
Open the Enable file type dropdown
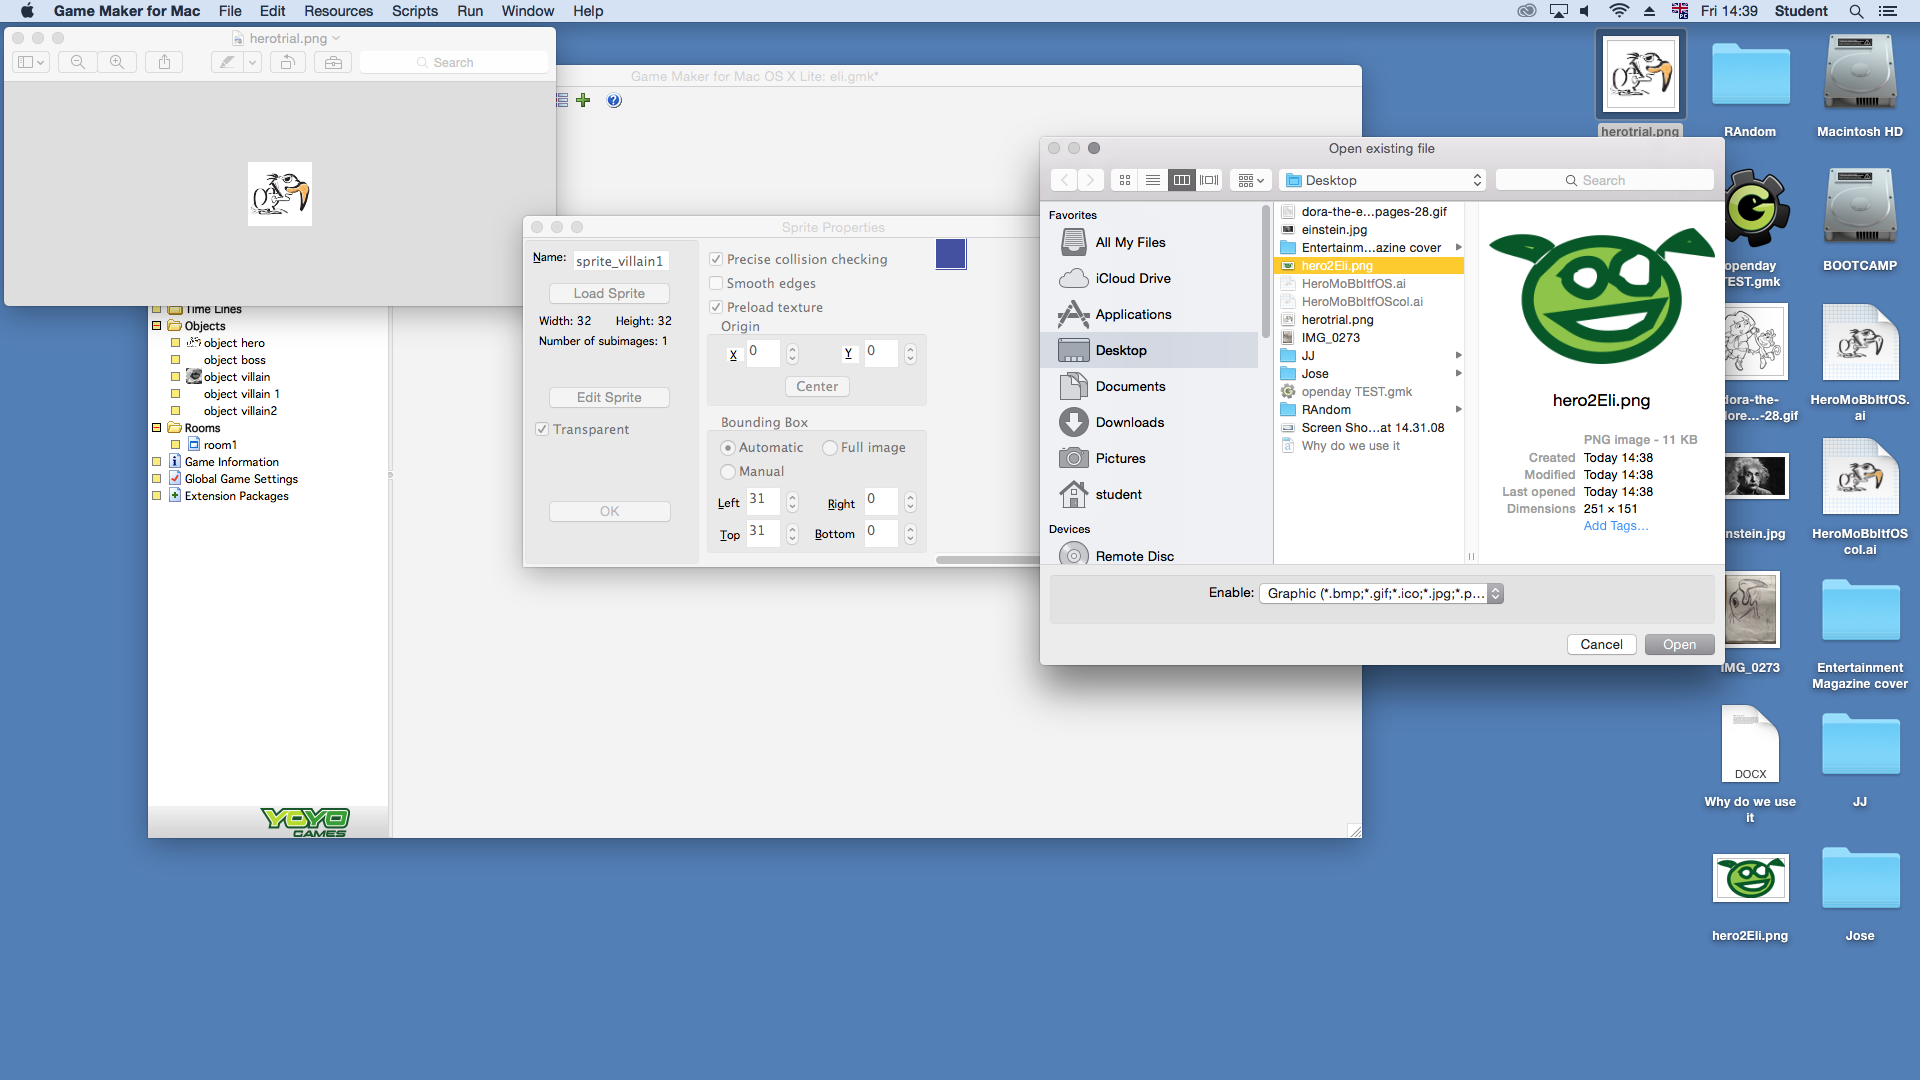tap(1381, 593)
